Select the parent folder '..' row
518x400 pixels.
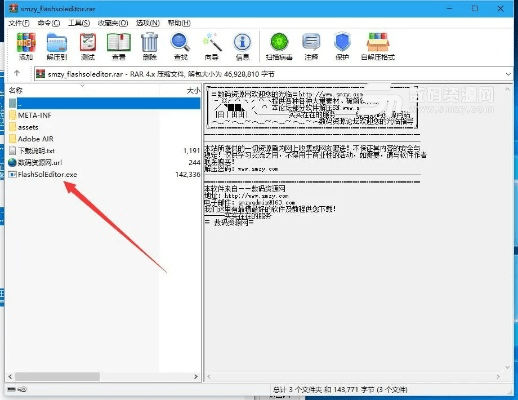[104, 103]
